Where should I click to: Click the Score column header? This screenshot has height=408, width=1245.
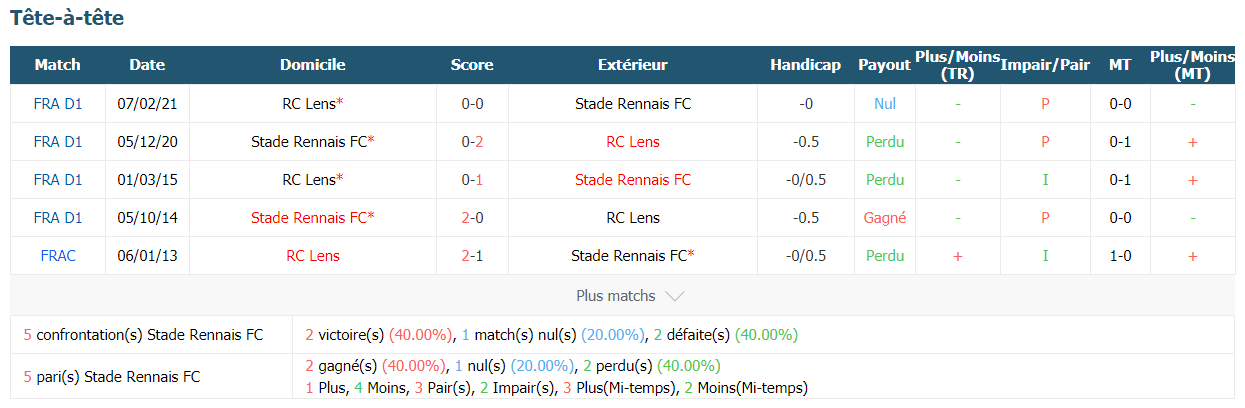click(472, 65)
